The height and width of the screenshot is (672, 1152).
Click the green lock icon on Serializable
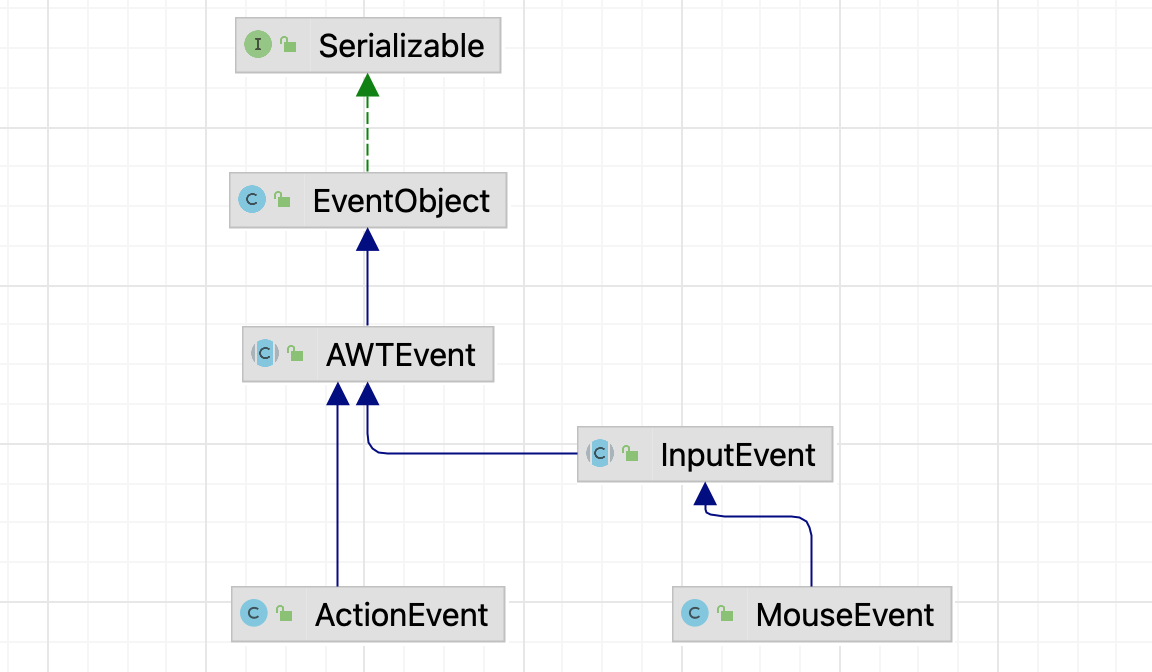pyautogui.click(x=288, y=45)
